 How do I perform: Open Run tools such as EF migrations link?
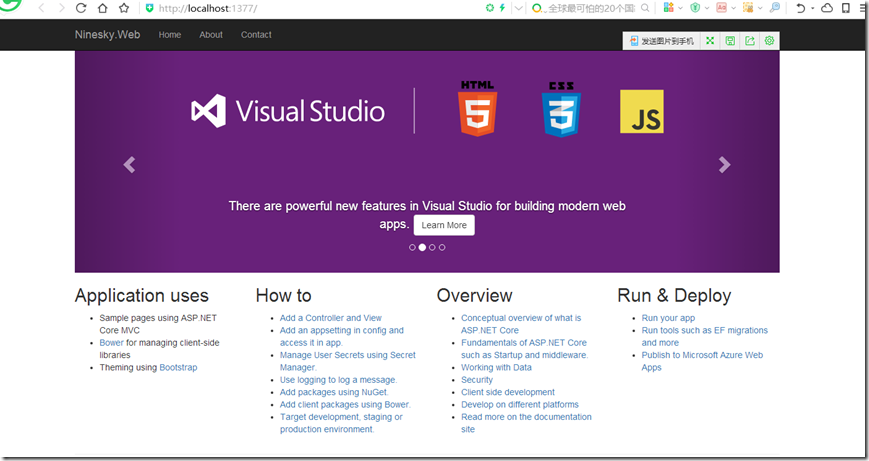[704, 336]
